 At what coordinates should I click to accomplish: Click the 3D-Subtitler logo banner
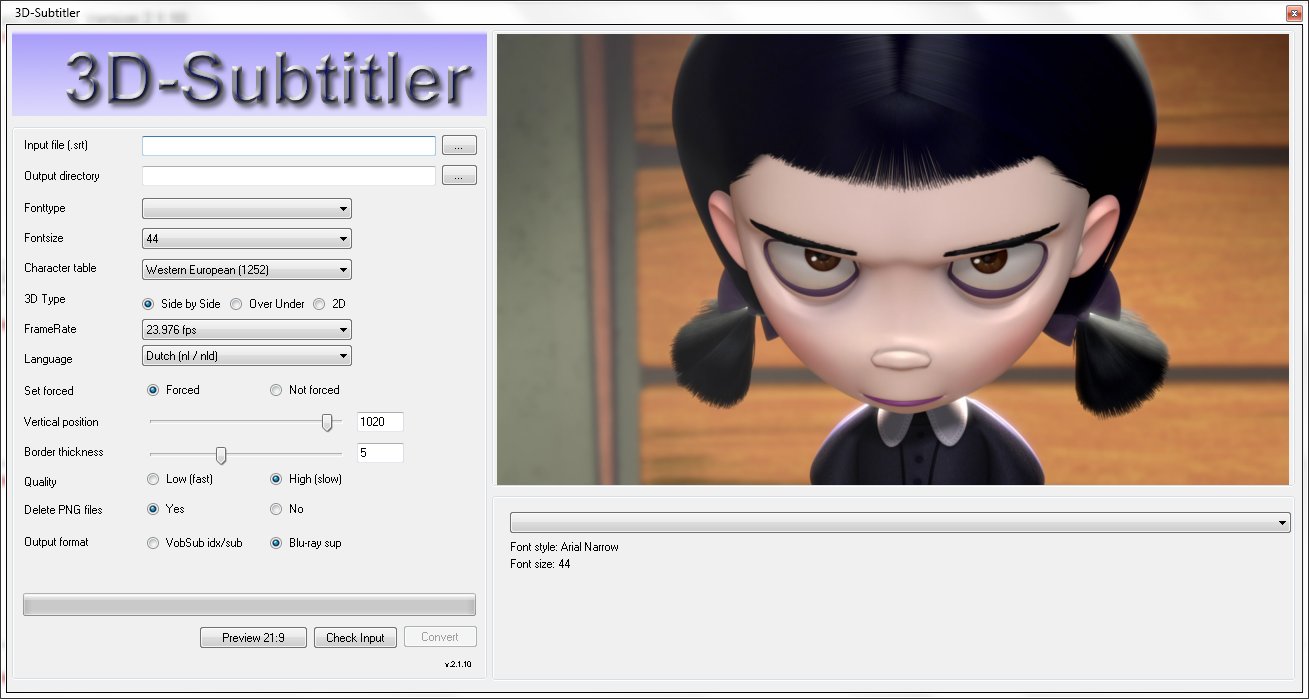(x=249, y=75)
